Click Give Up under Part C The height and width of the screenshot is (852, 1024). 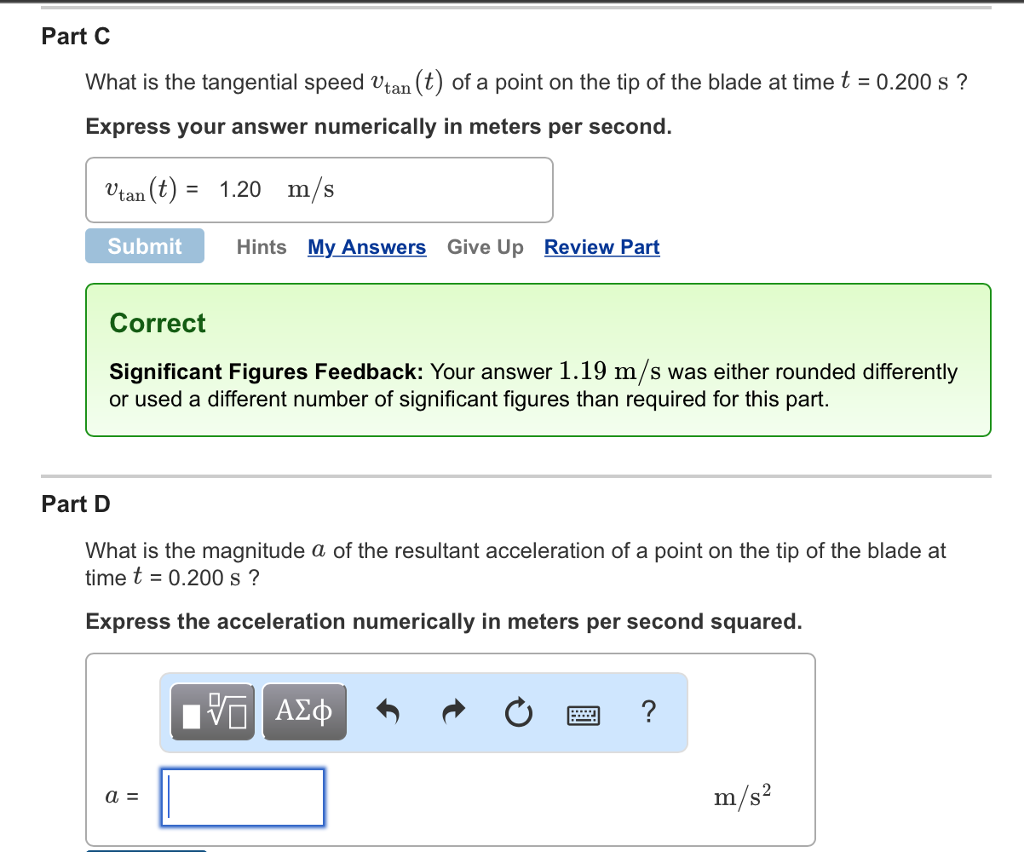click(x=485, y=247)
